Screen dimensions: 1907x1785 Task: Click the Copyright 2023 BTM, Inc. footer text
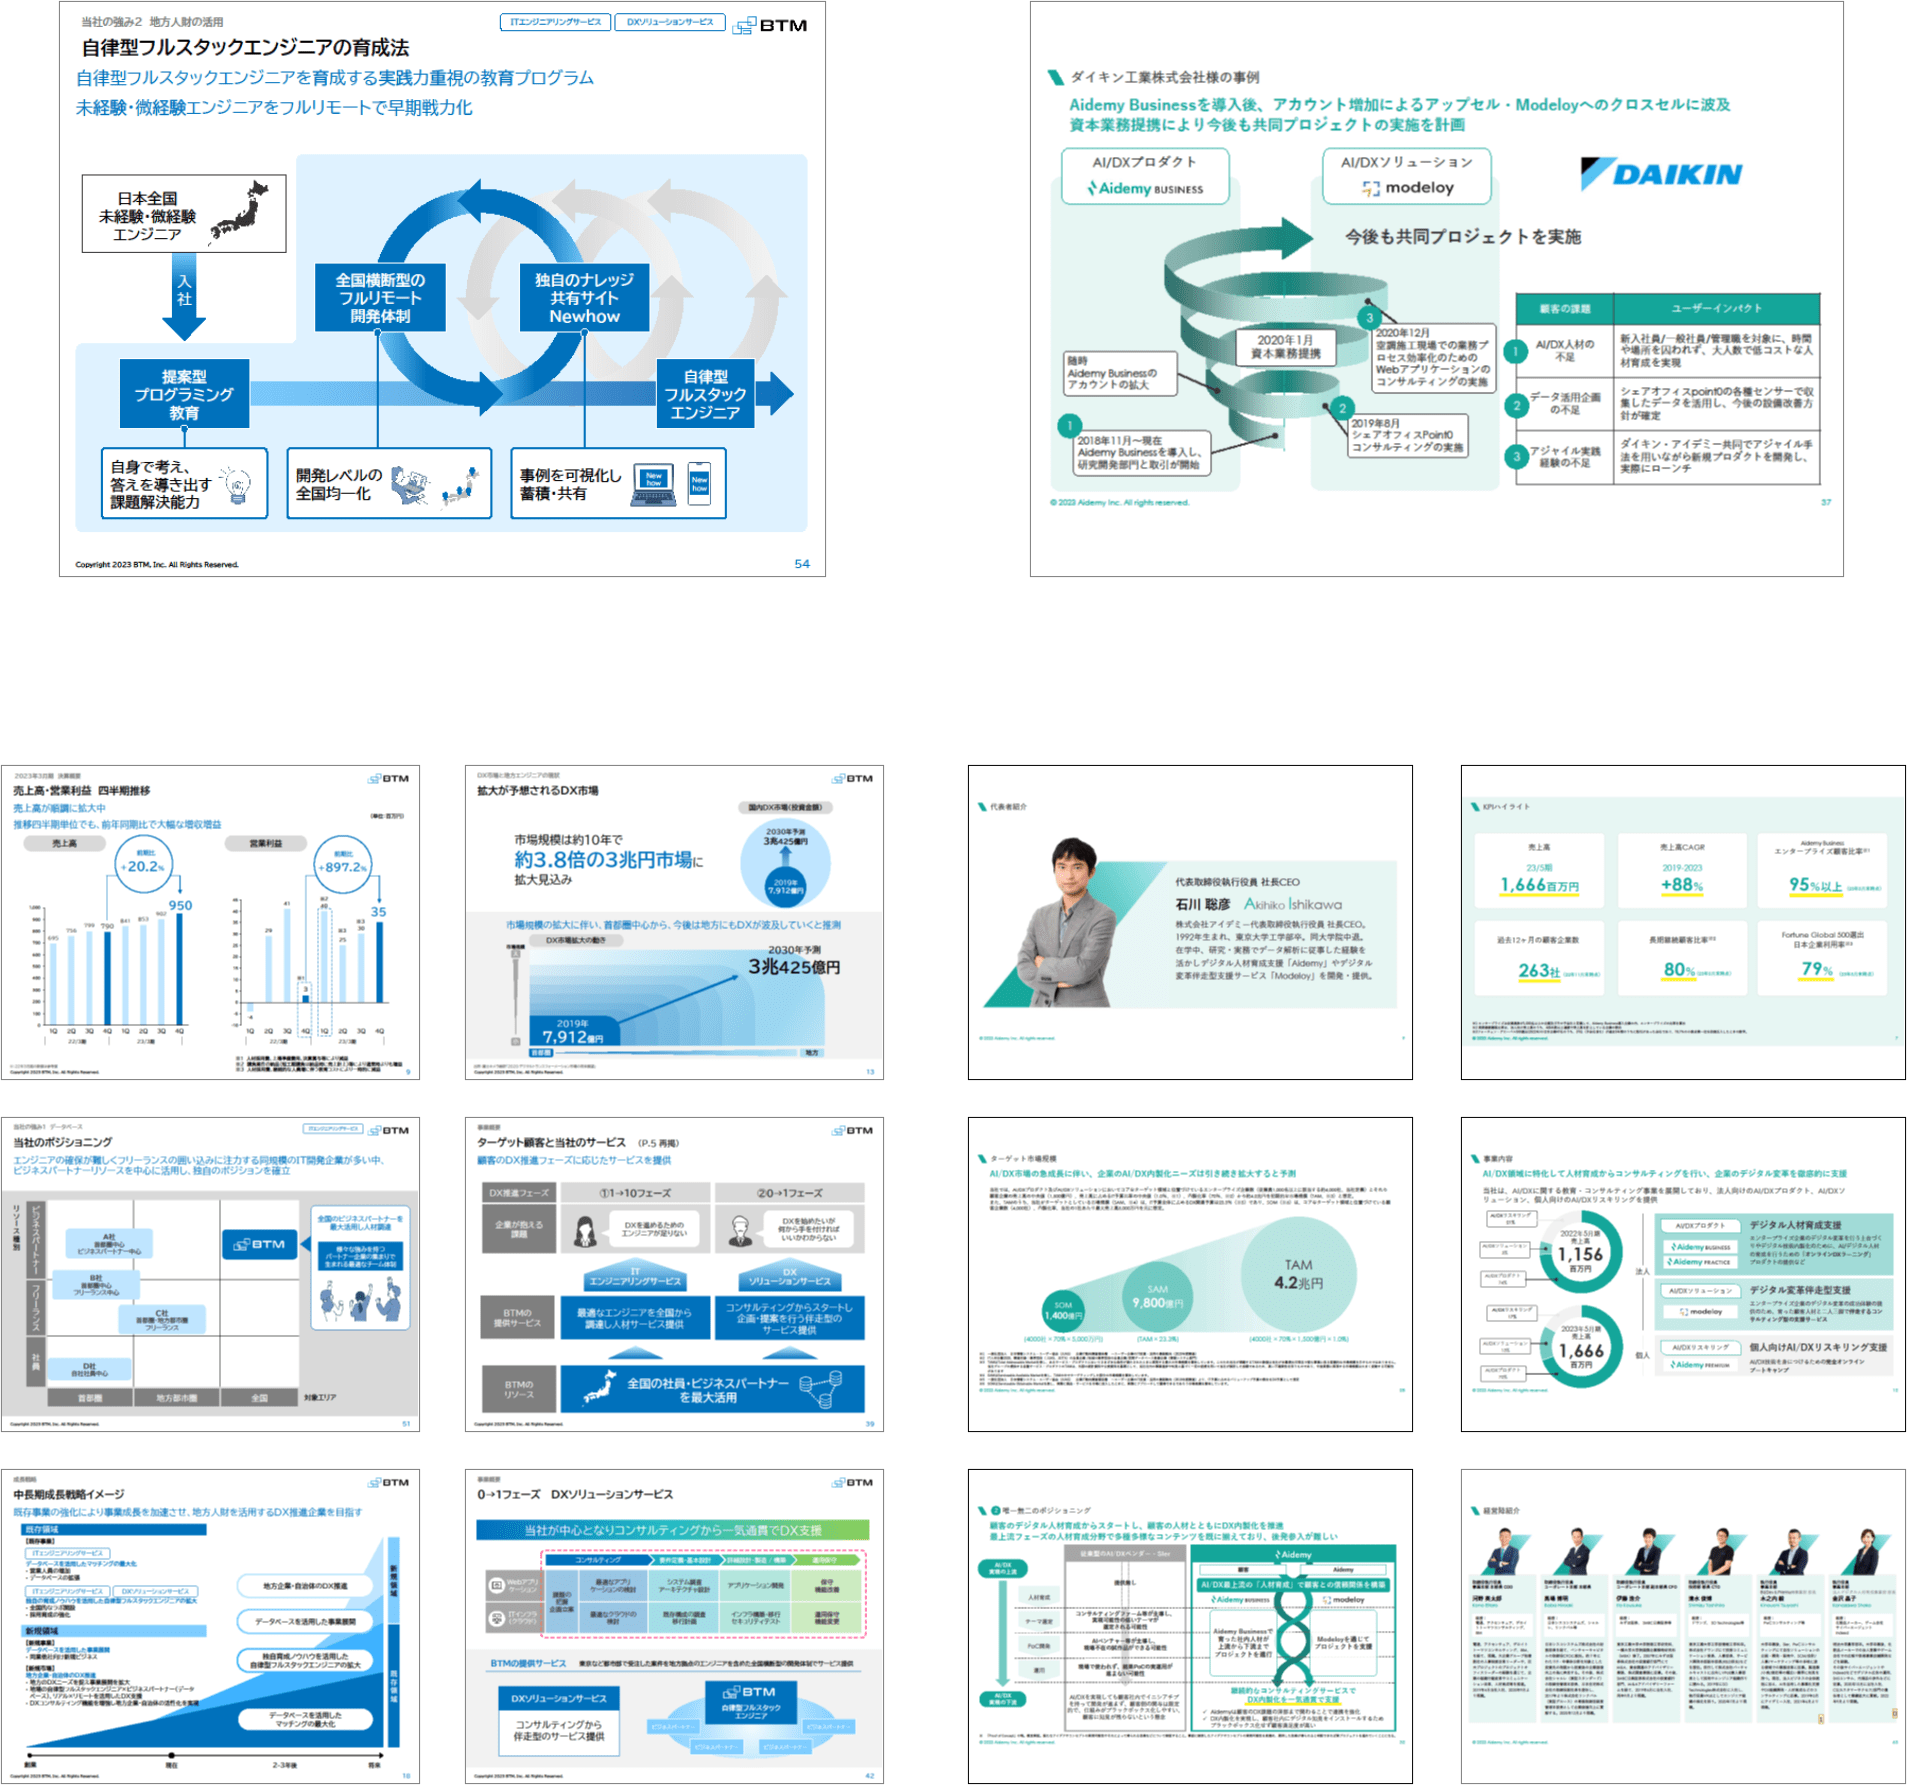157,564
